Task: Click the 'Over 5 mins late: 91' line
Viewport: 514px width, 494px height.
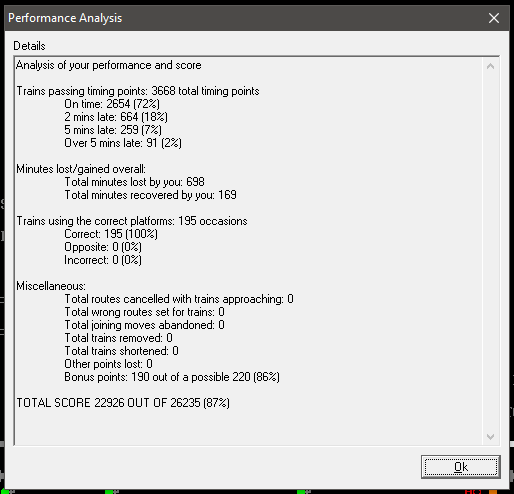Action: pyautogui.click(x=123, y=143)
